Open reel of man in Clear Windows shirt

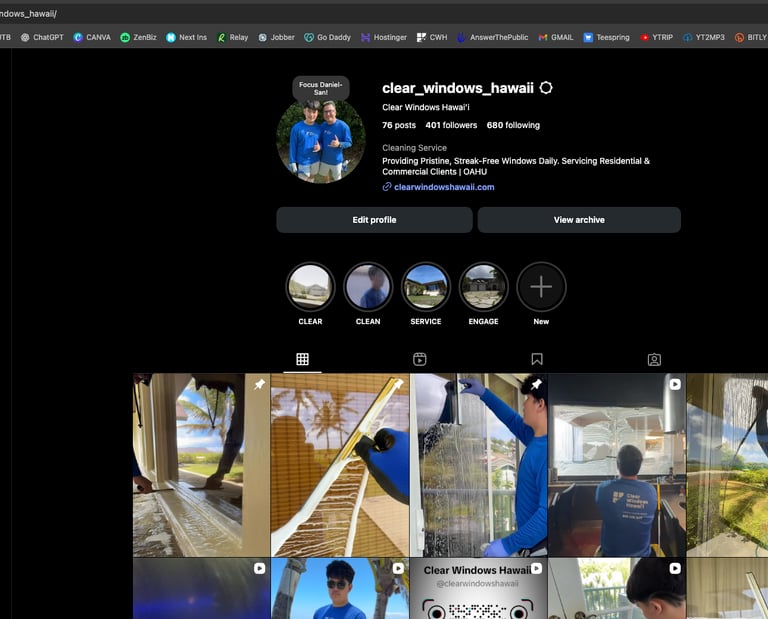pos(617,465)
